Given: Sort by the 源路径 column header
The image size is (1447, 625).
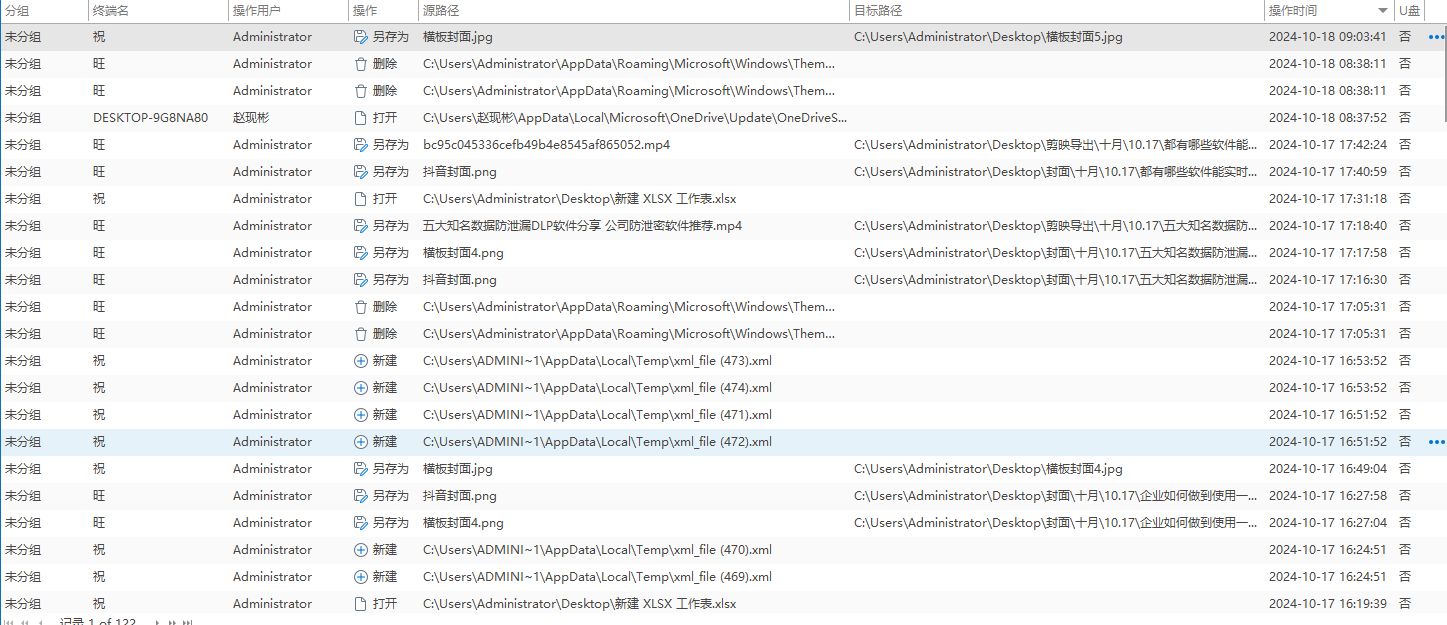Looking at the screenshot, I should [x=634, y=11].
